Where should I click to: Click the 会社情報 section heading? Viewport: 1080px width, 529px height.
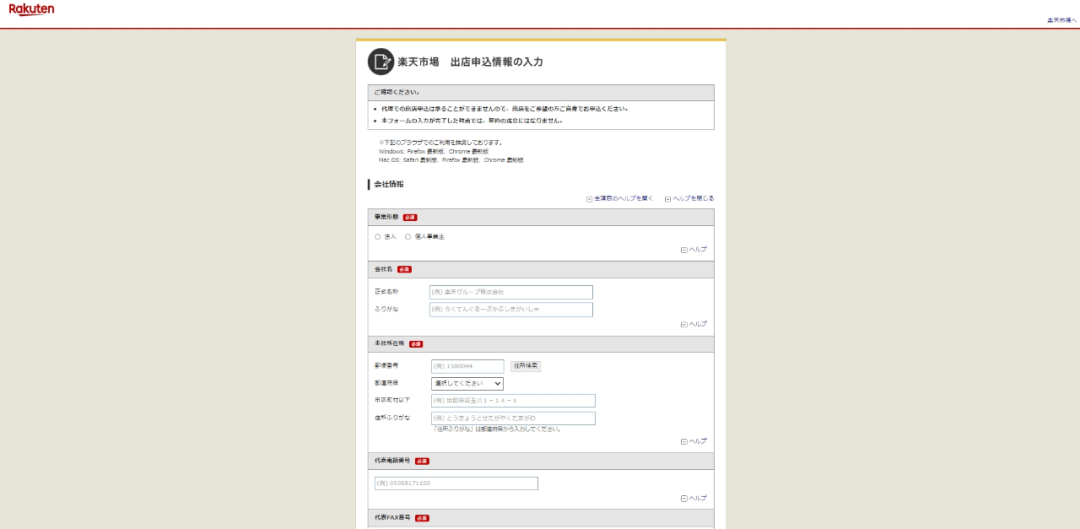click(x=389, y=184)
